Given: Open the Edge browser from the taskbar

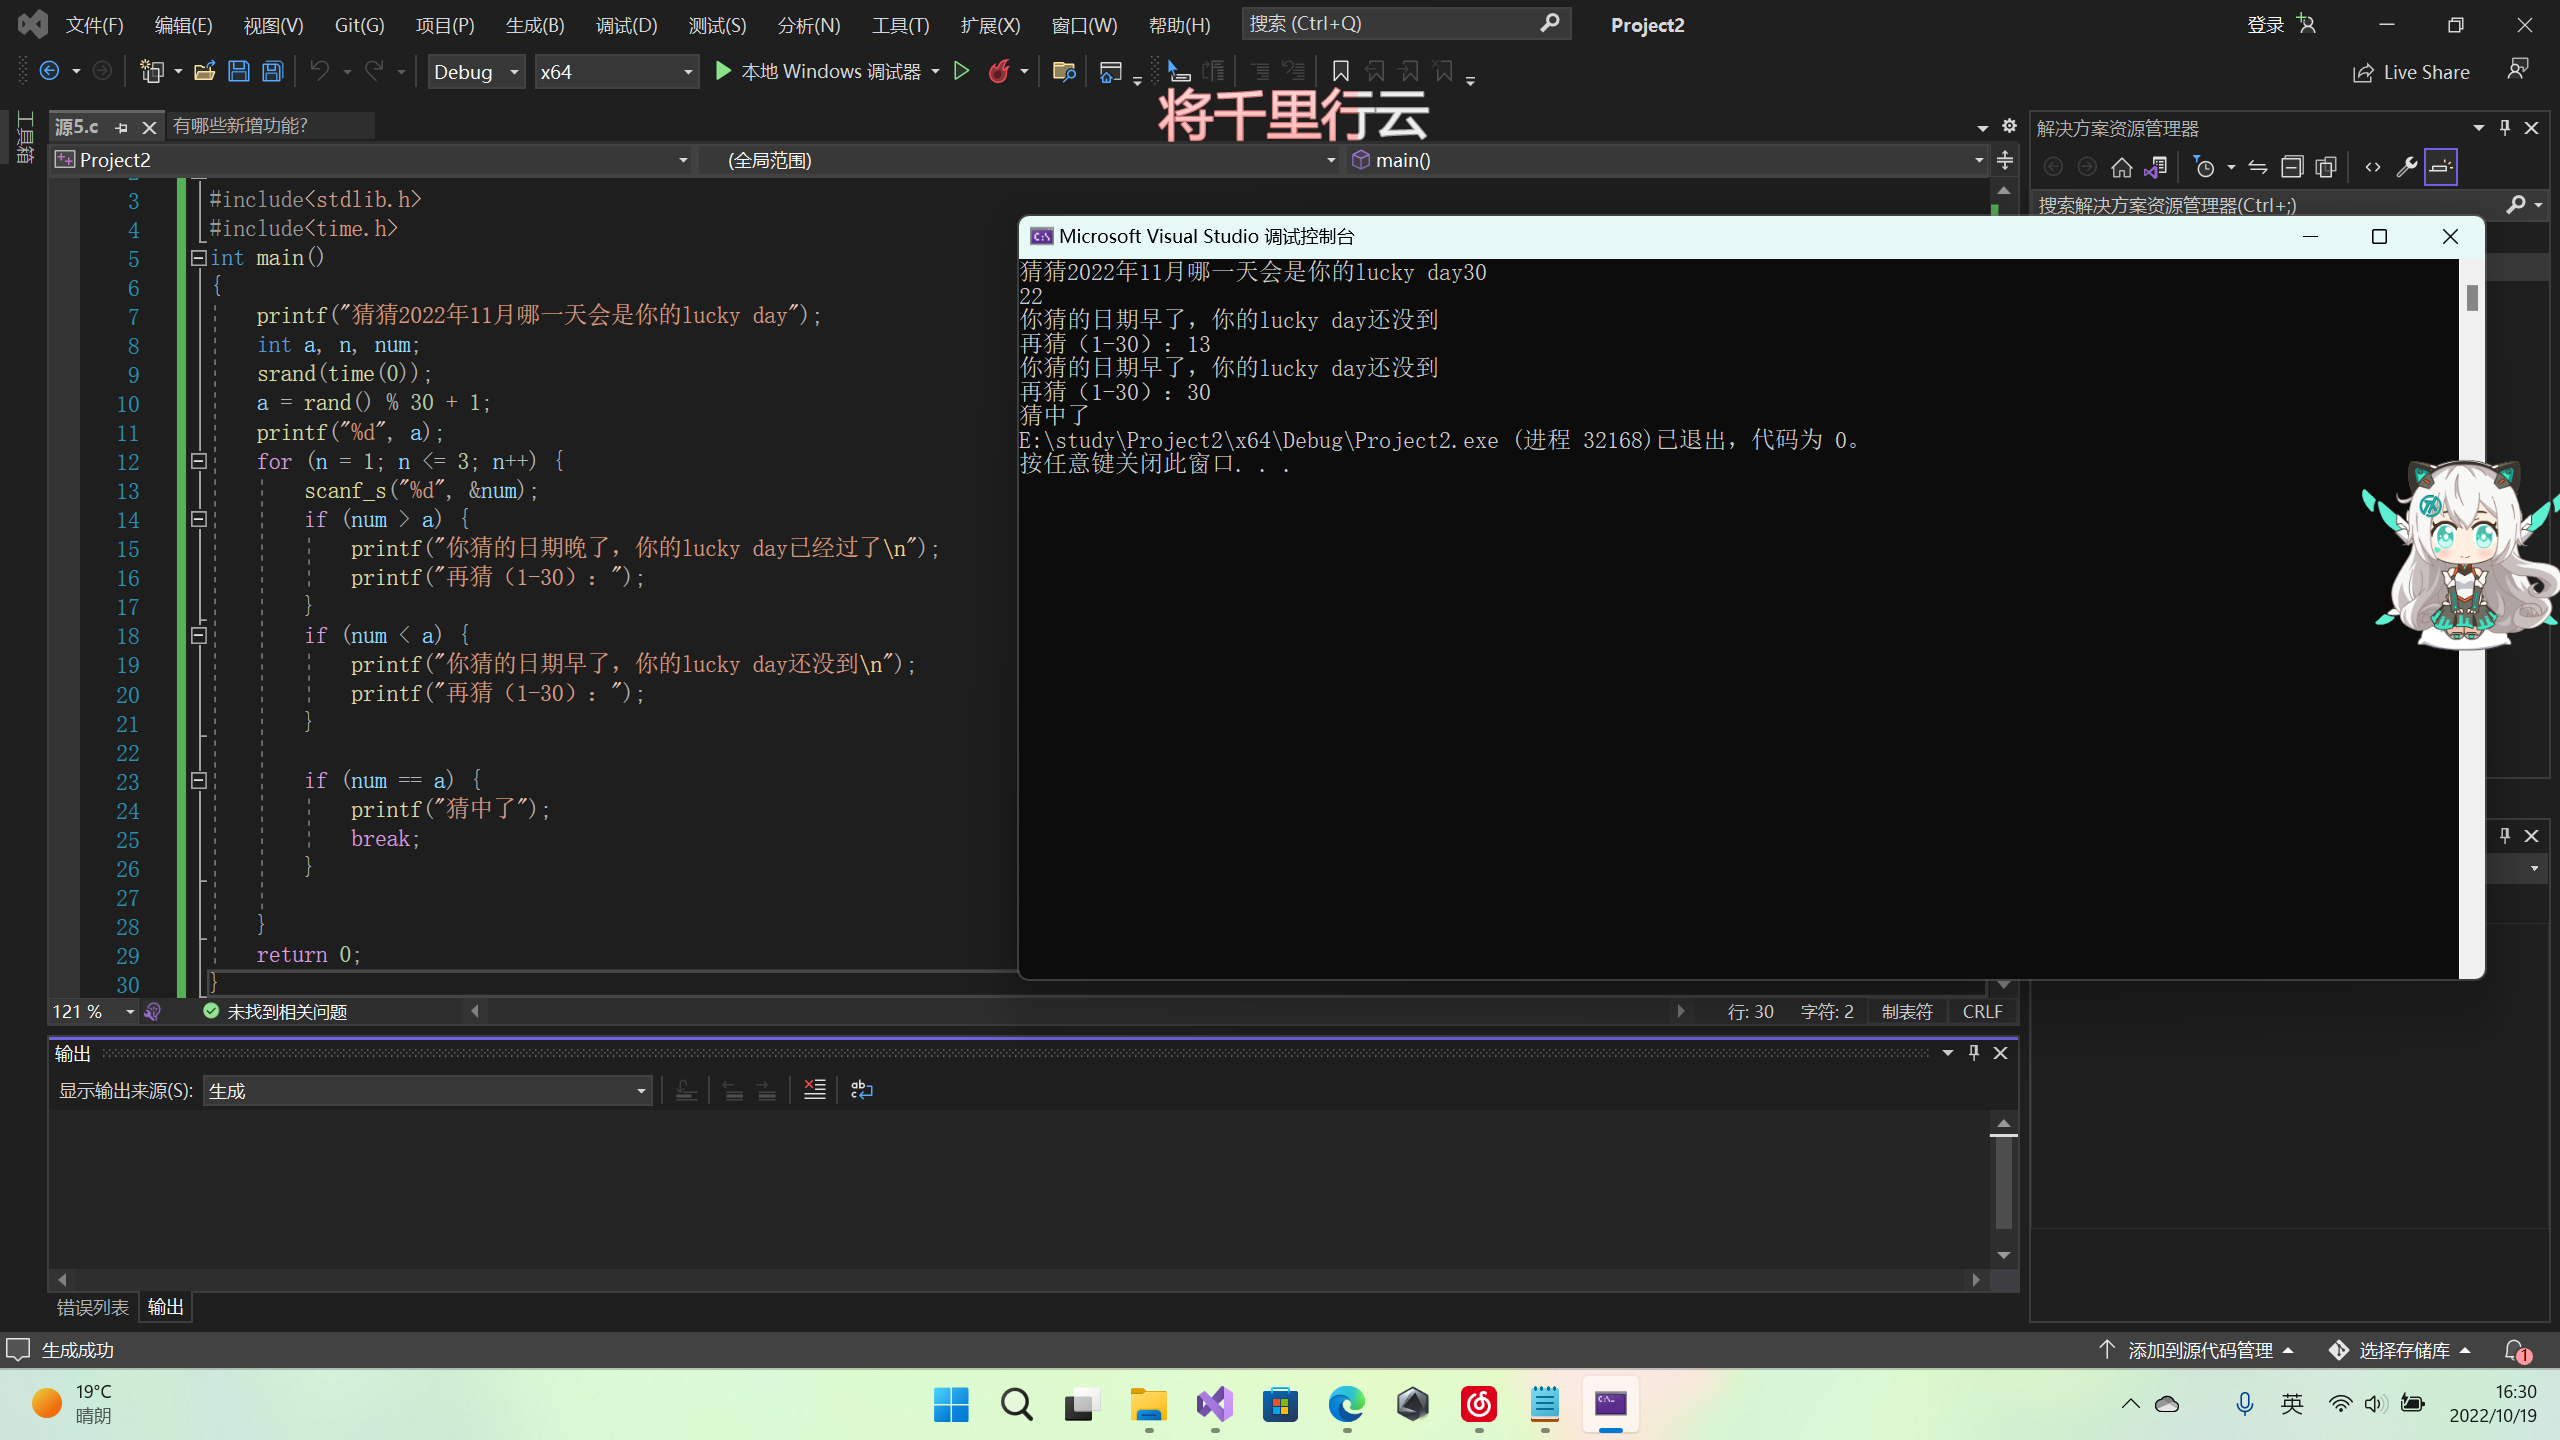Looking at the screenshot, I should 1346,1404.
